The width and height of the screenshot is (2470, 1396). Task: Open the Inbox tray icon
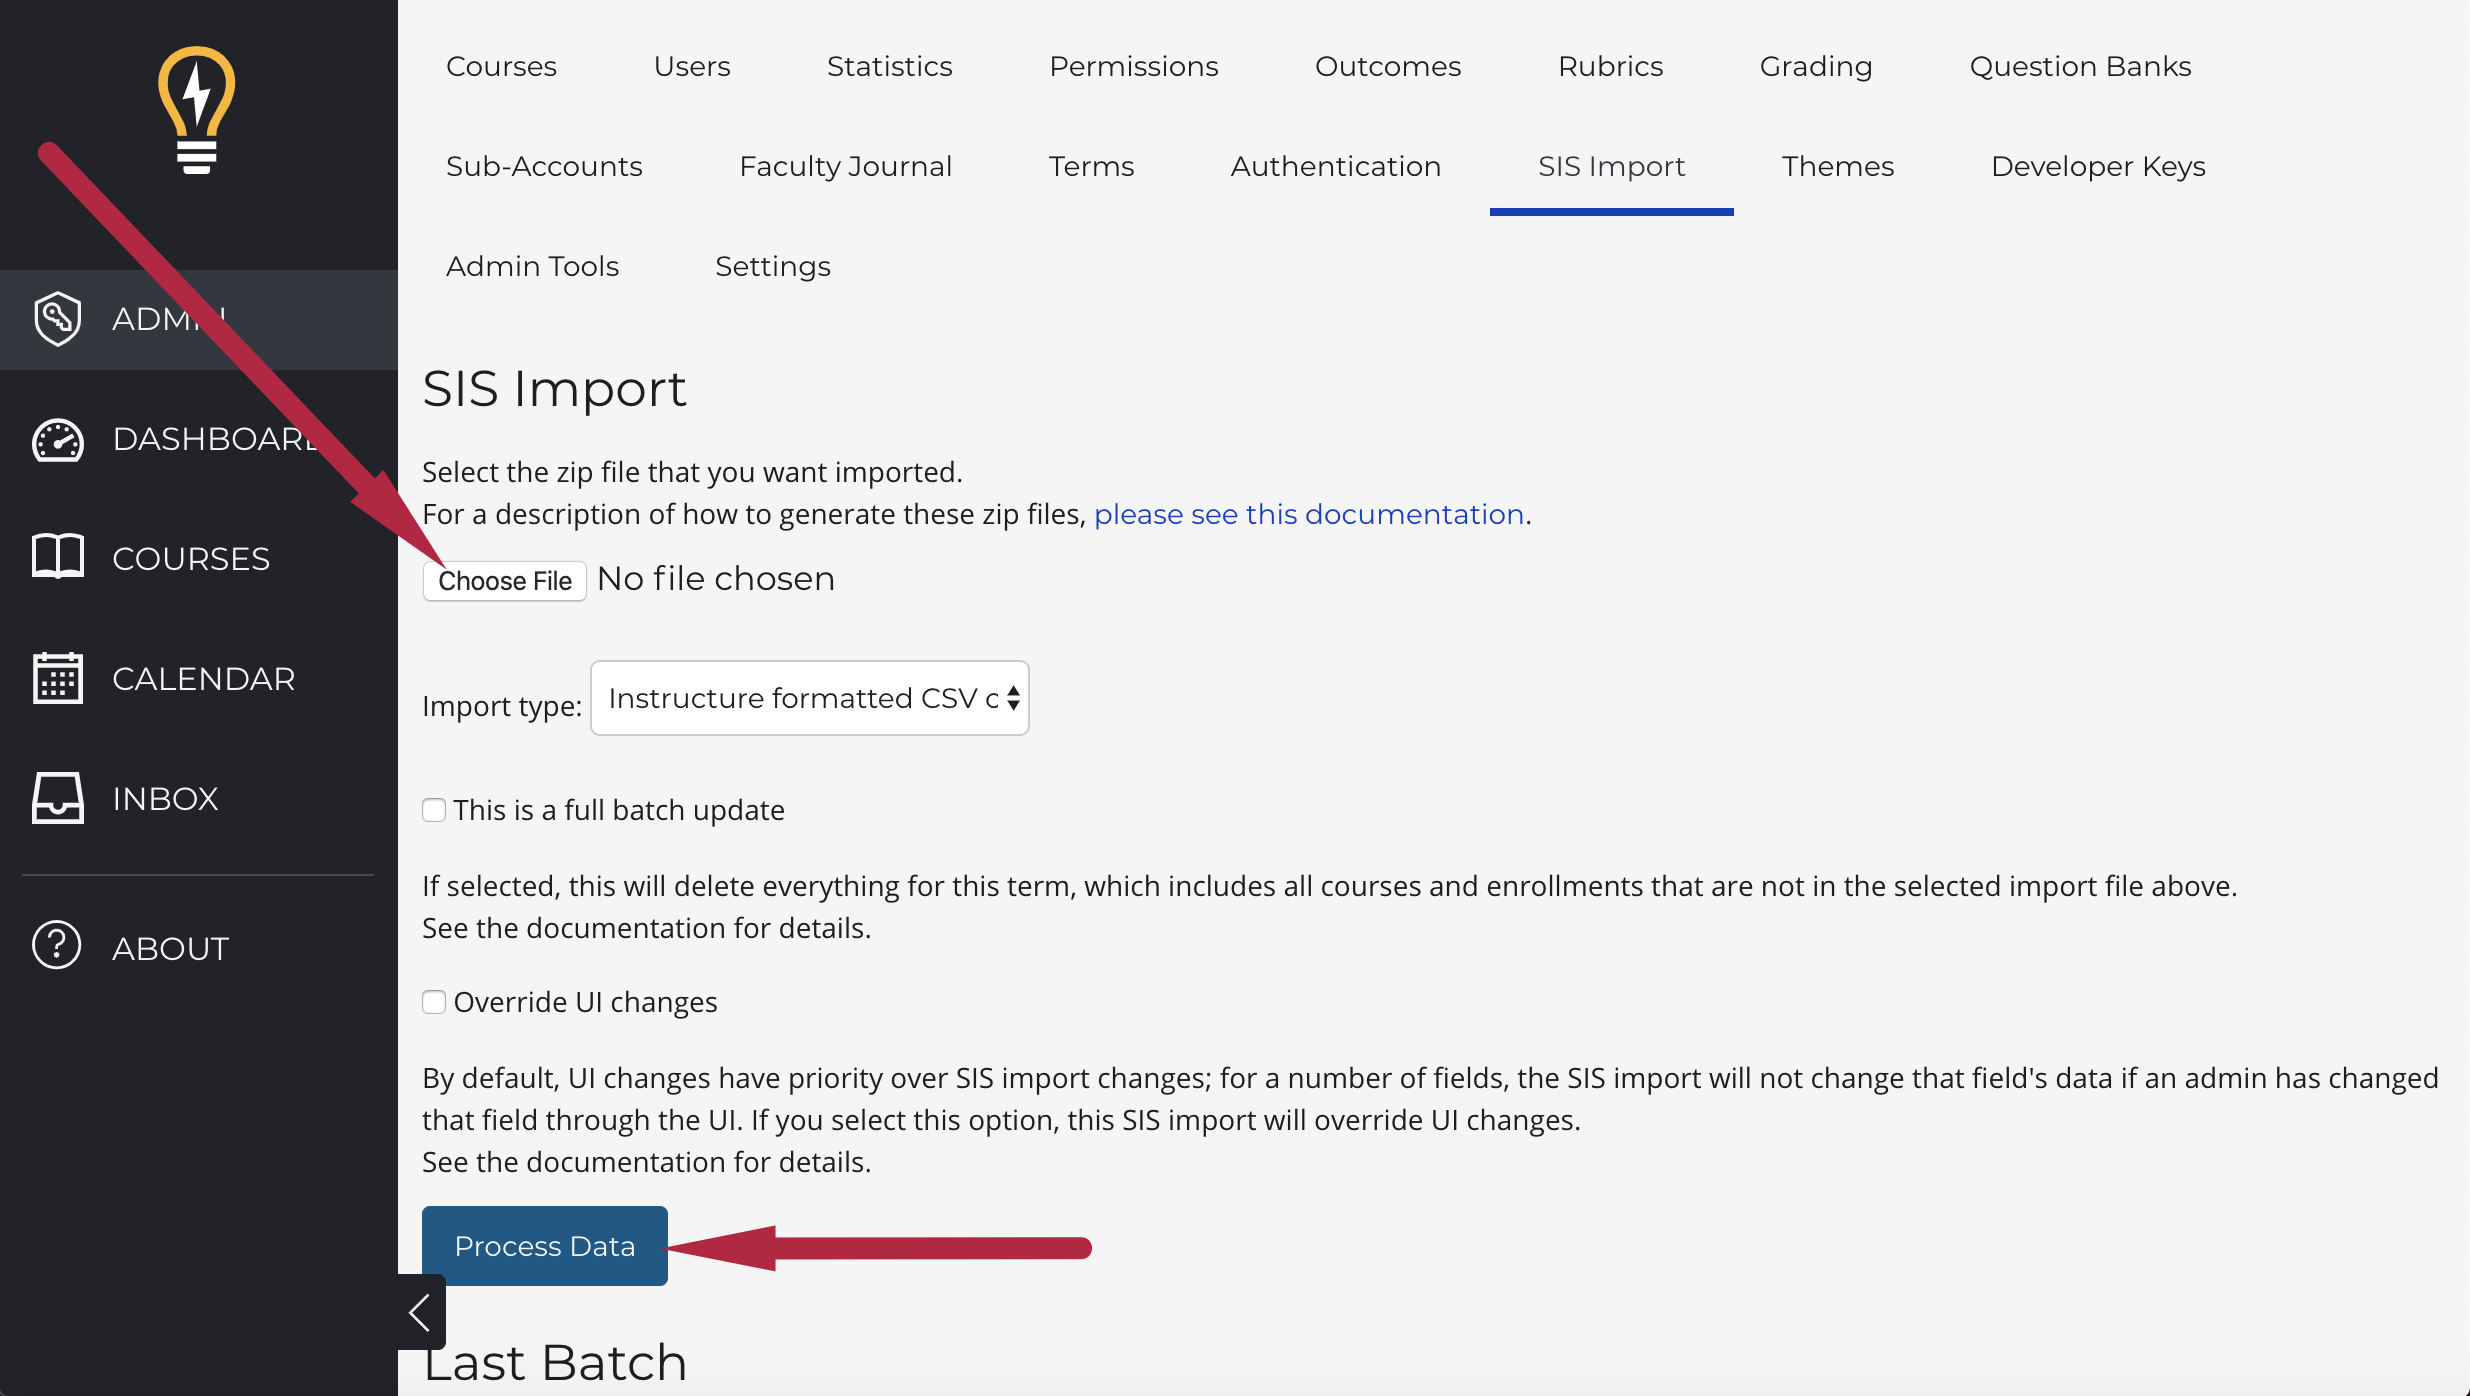[x=57, y=798]
